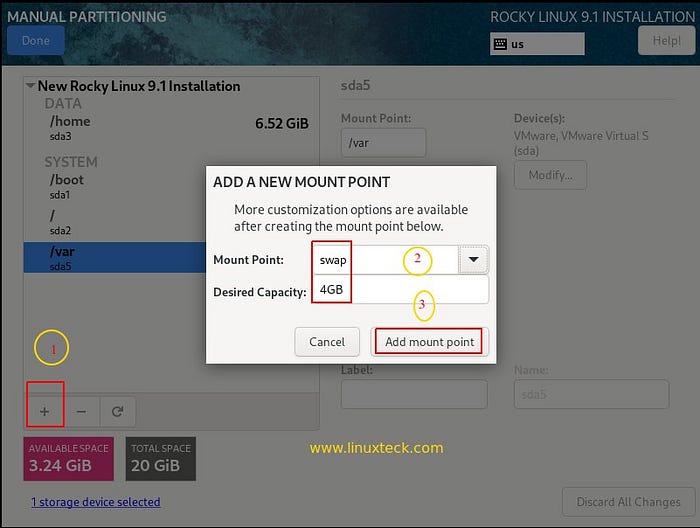700x528 pixels.
Task: Click the TOTAL SPACE 20 GiB box
Action: [161, 459]
